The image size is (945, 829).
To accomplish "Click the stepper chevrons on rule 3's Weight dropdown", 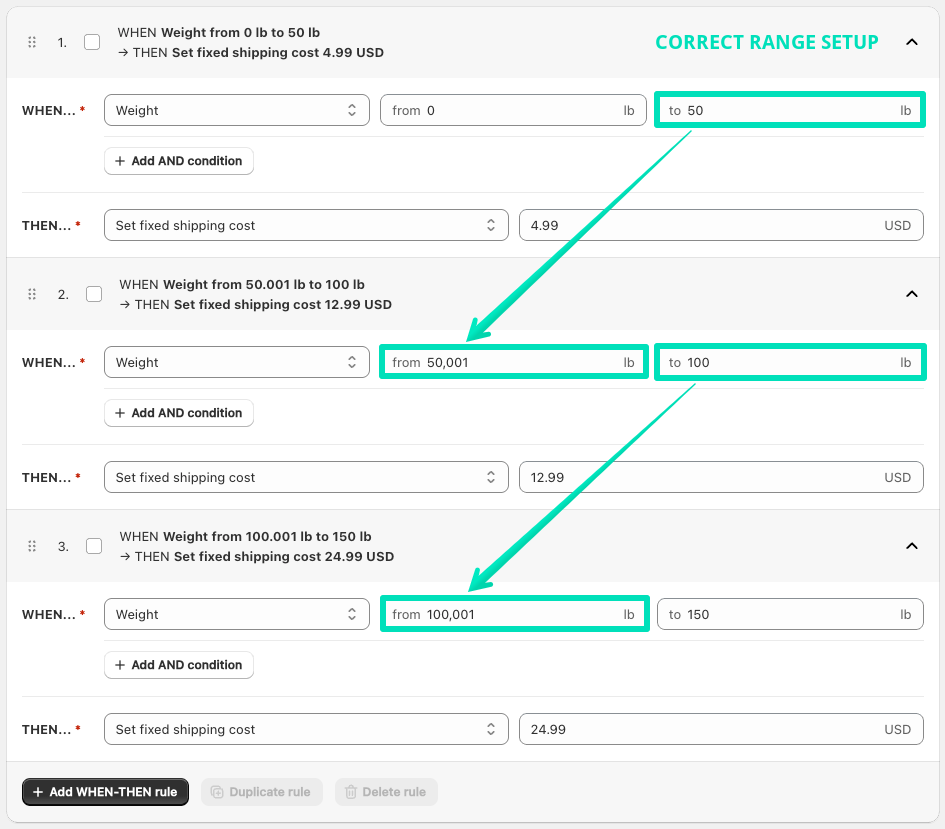I will (352, 614).
